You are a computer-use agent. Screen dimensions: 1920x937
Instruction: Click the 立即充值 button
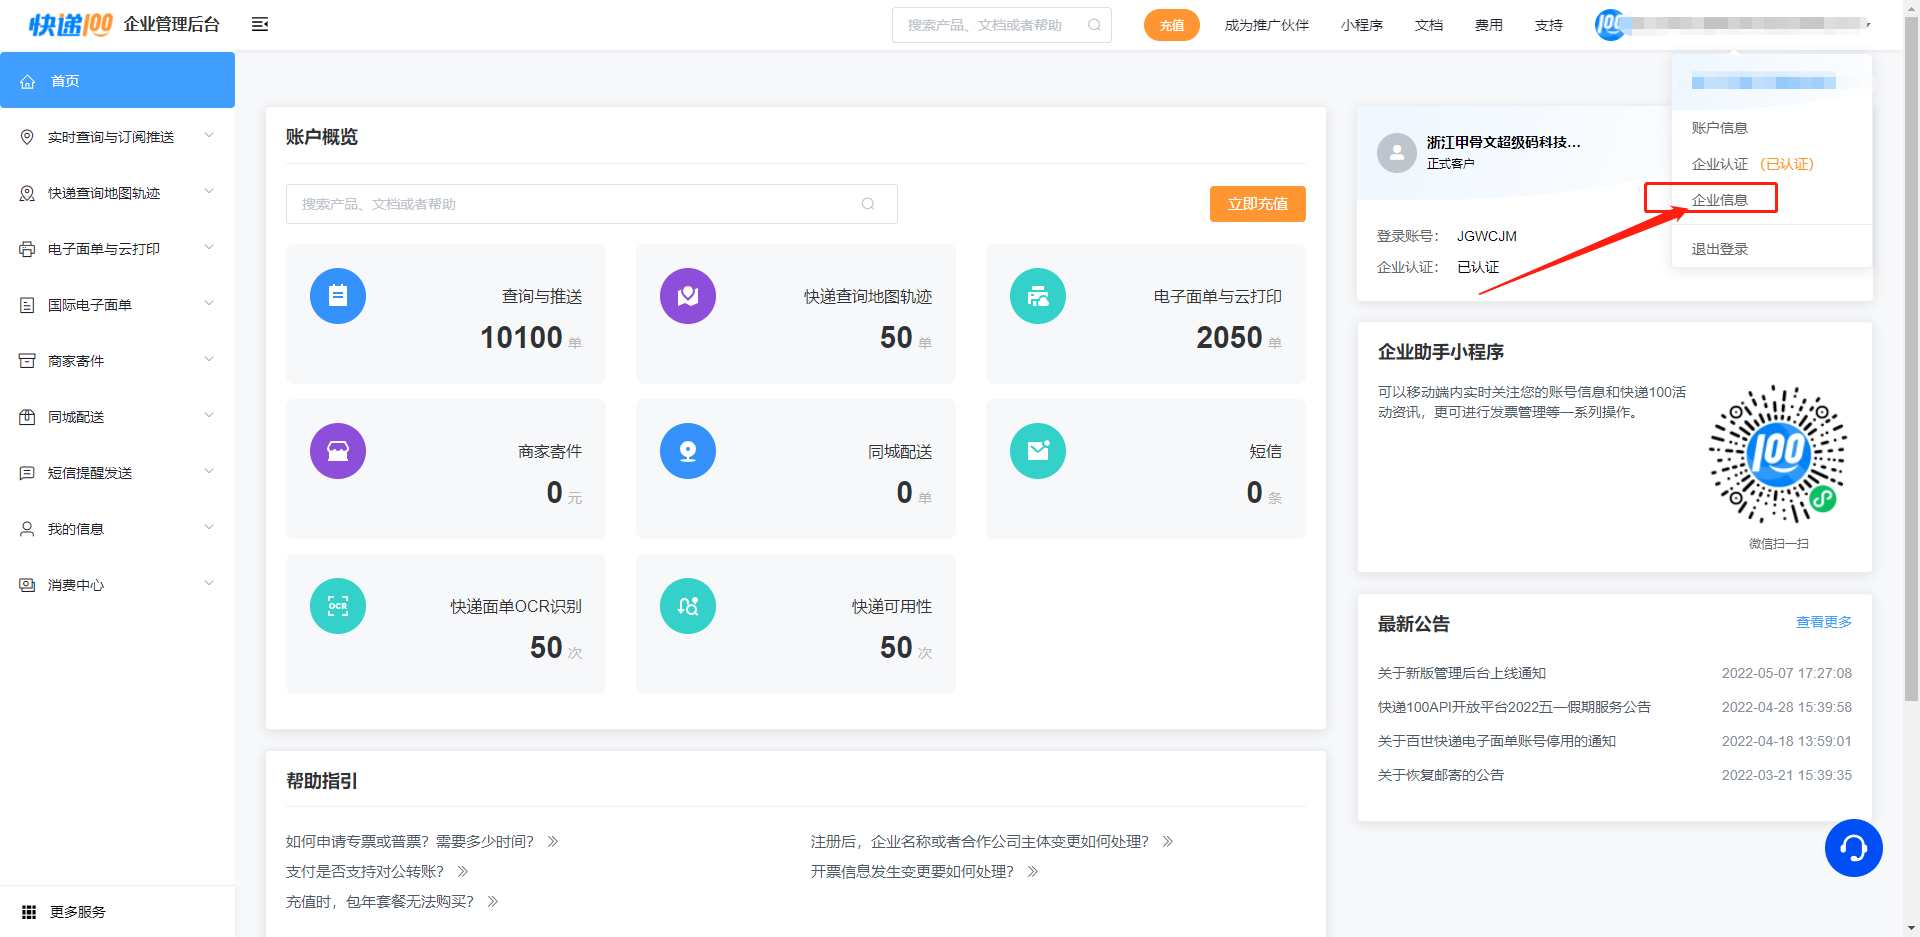[1258, 204]
